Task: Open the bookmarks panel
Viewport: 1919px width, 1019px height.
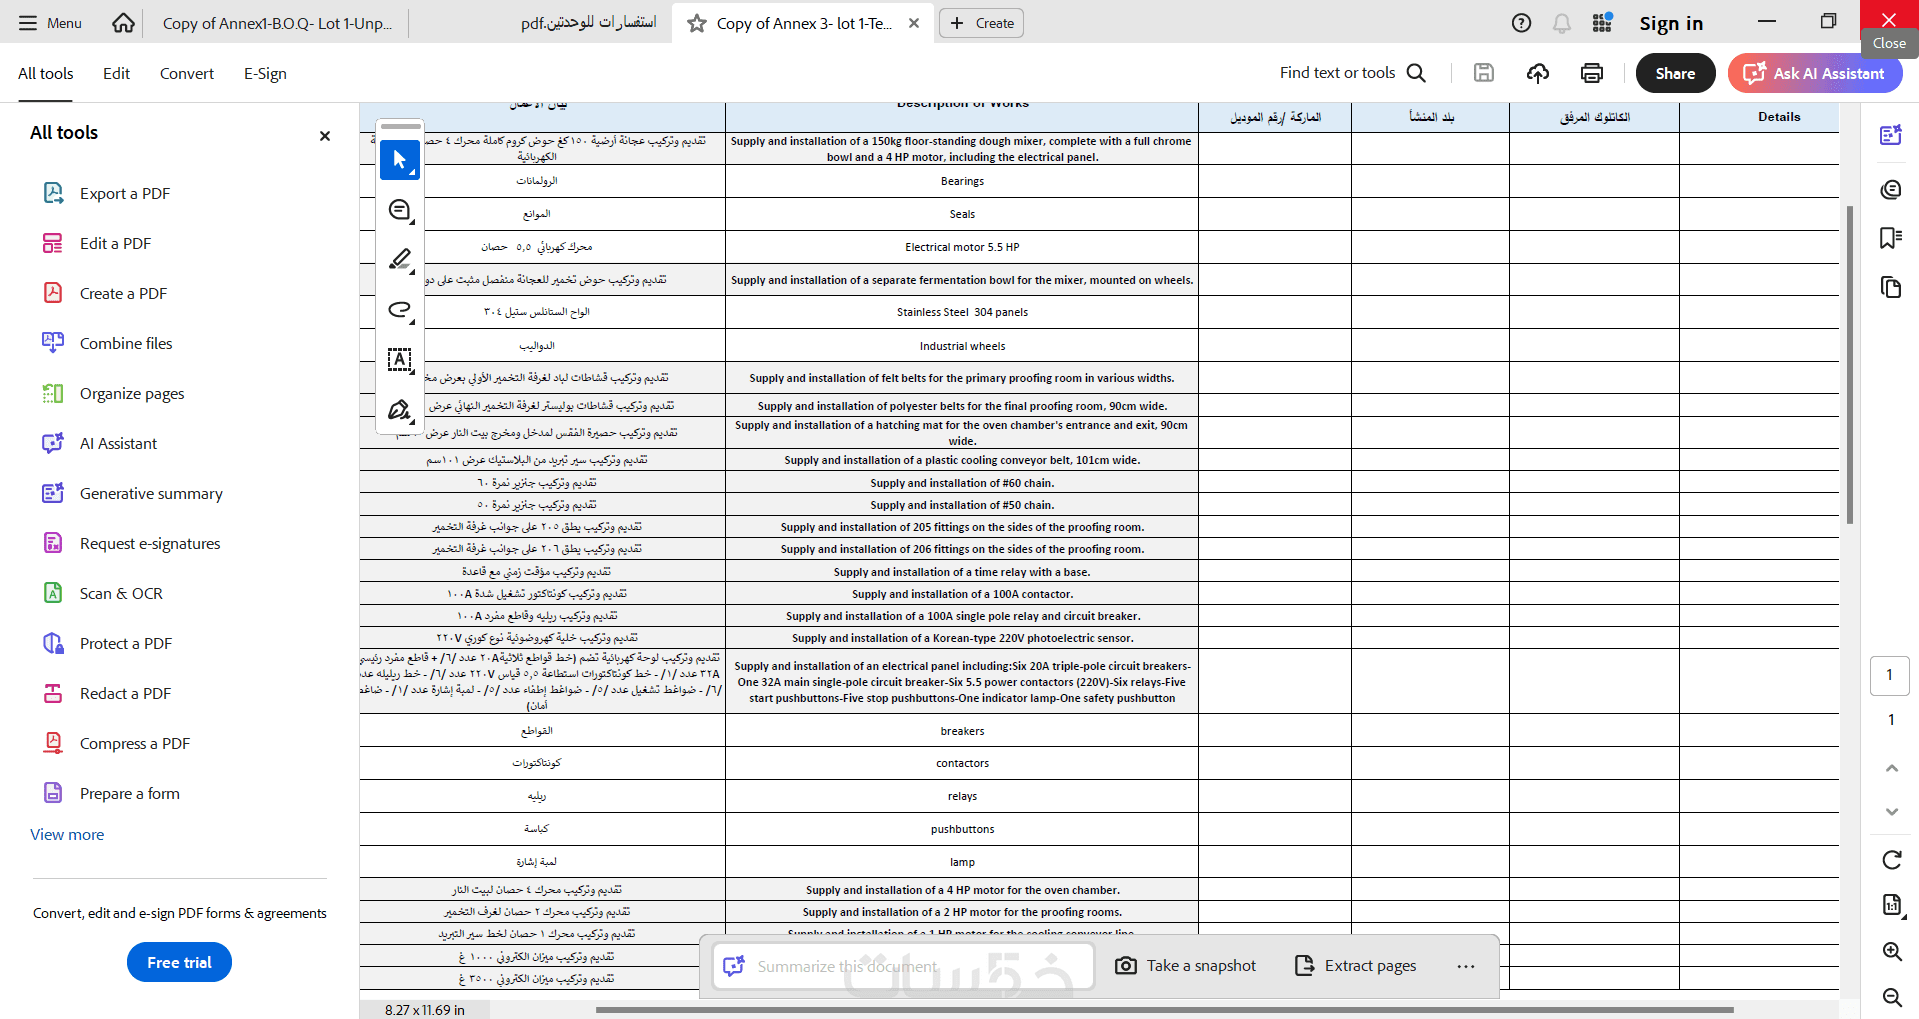Action: [x=1891, y=238]
